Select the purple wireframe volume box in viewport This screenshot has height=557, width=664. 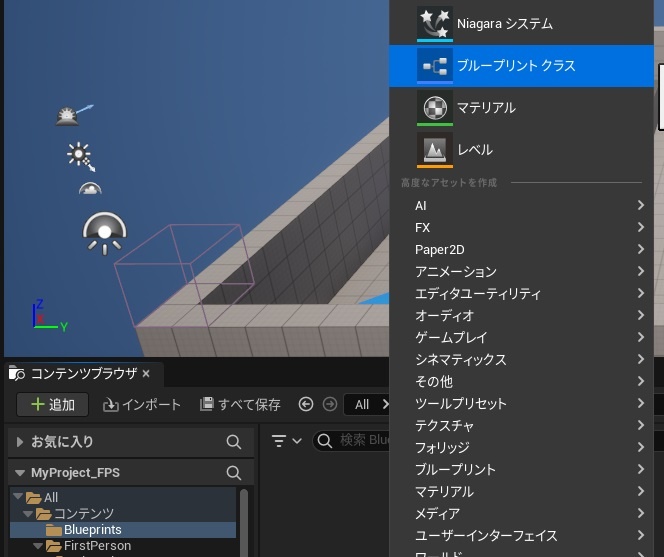184,275
